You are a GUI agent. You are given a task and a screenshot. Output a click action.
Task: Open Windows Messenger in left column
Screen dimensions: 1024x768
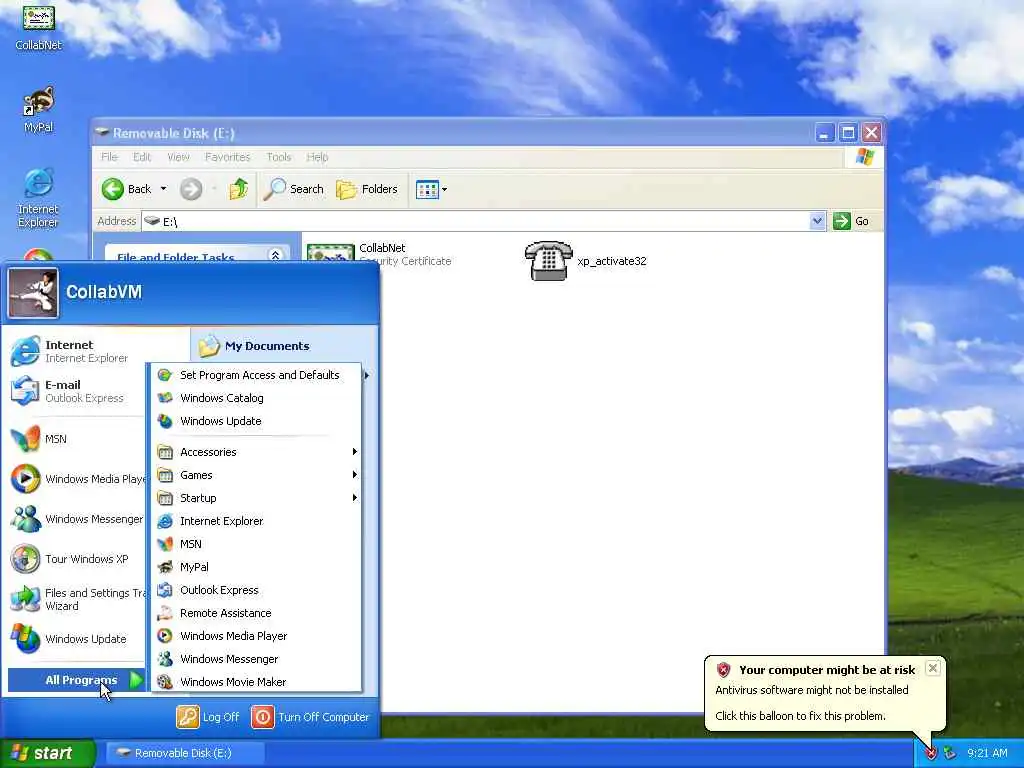pos(76,519)
